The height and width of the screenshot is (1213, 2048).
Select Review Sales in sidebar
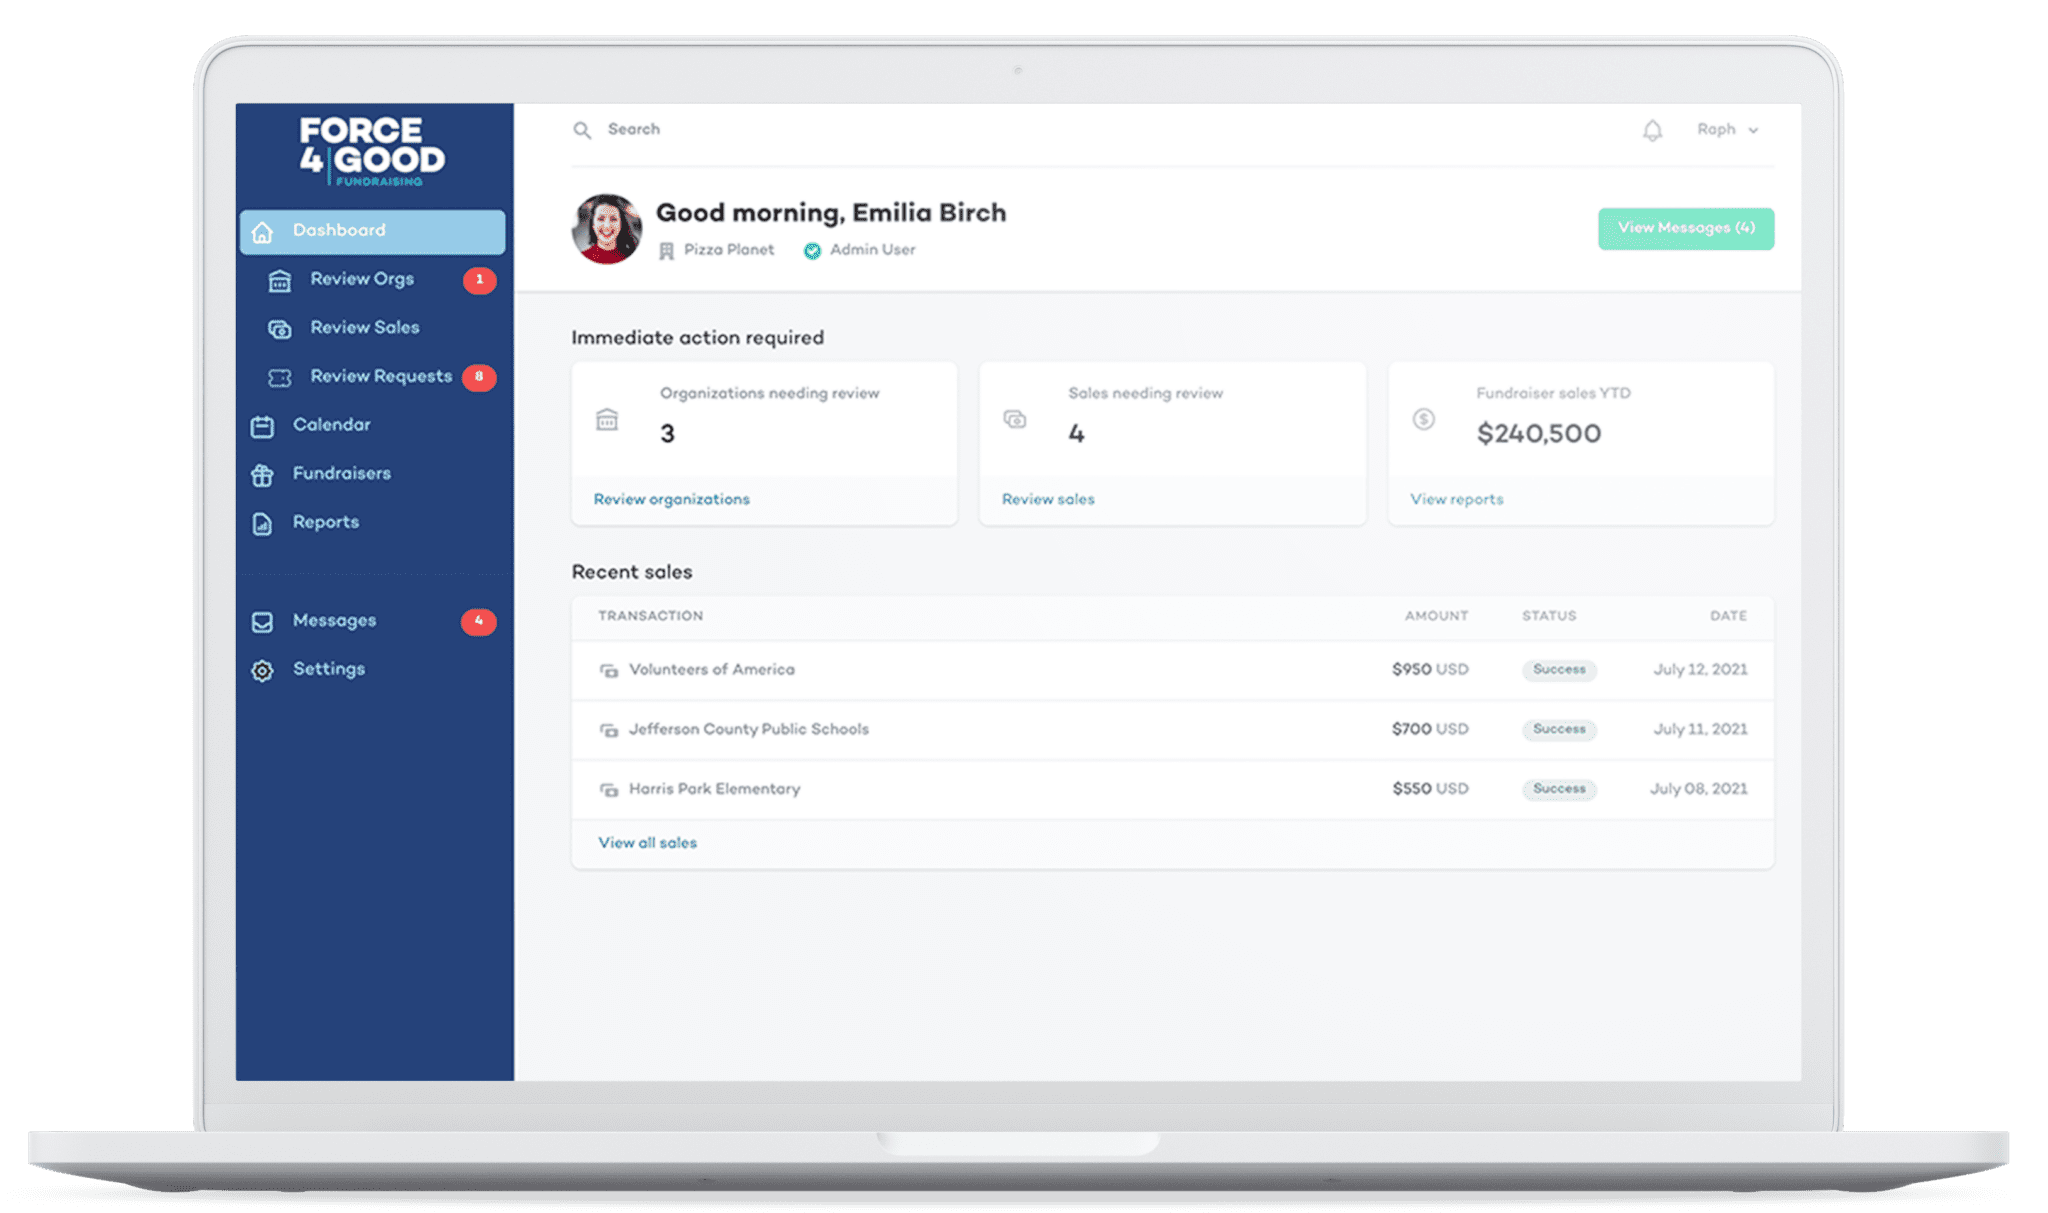tap(364, 328)
